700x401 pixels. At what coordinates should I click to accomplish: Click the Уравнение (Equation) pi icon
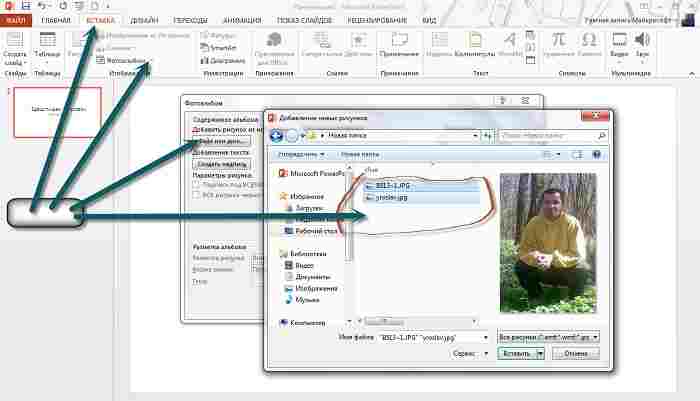click(558, 39)
